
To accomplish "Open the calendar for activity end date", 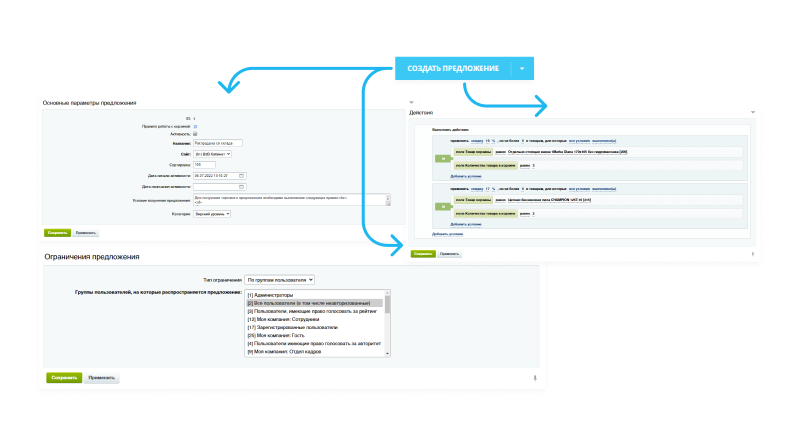I will 242,187.
